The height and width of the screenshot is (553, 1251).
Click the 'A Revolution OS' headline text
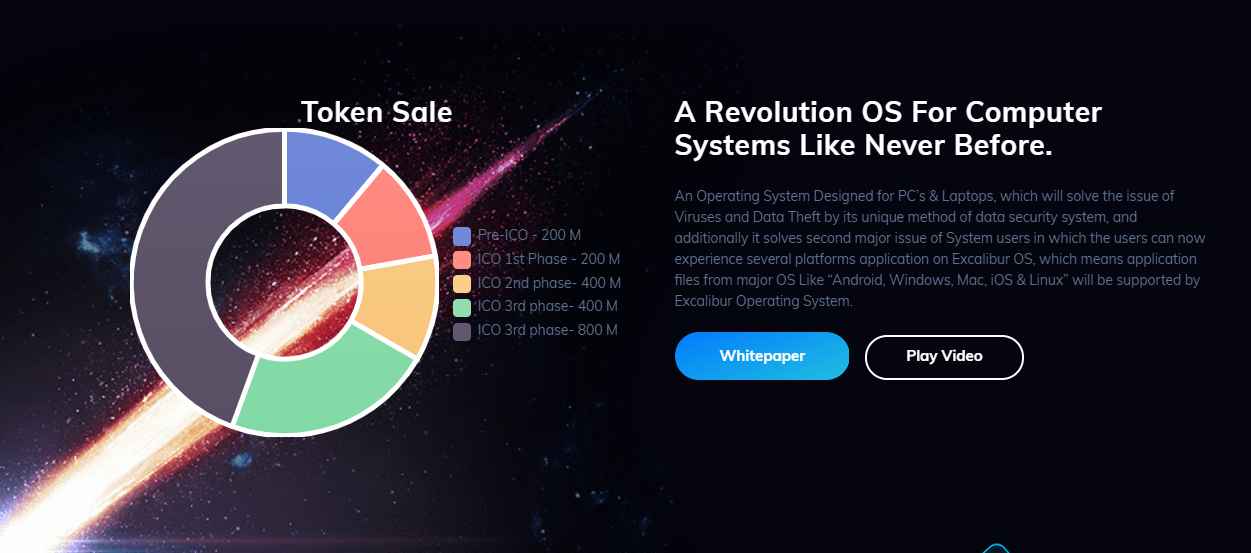point(888,128)
